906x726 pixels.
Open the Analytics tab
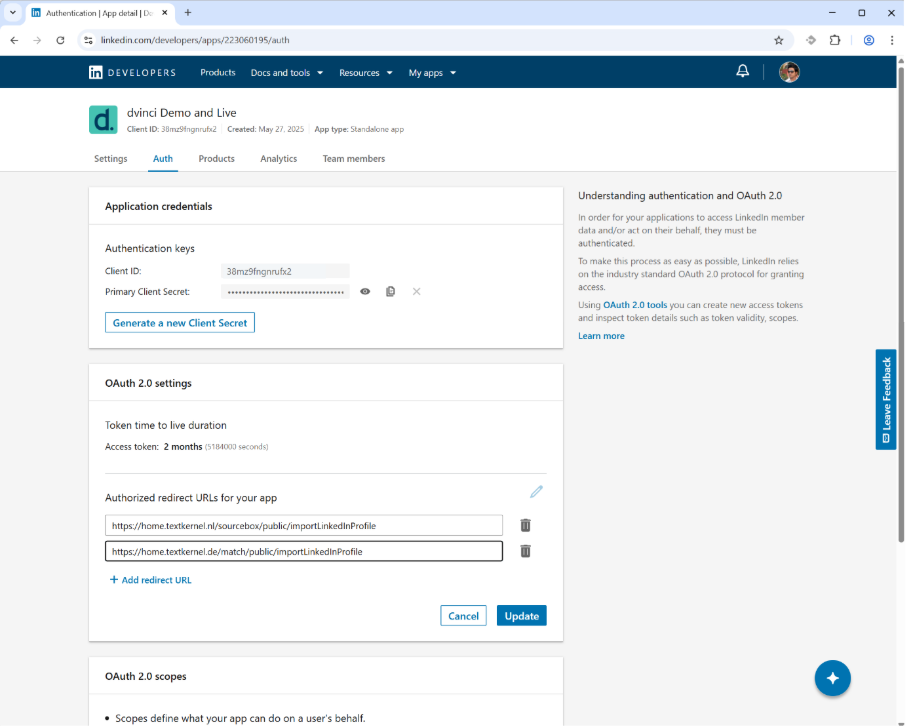(279, 158)
